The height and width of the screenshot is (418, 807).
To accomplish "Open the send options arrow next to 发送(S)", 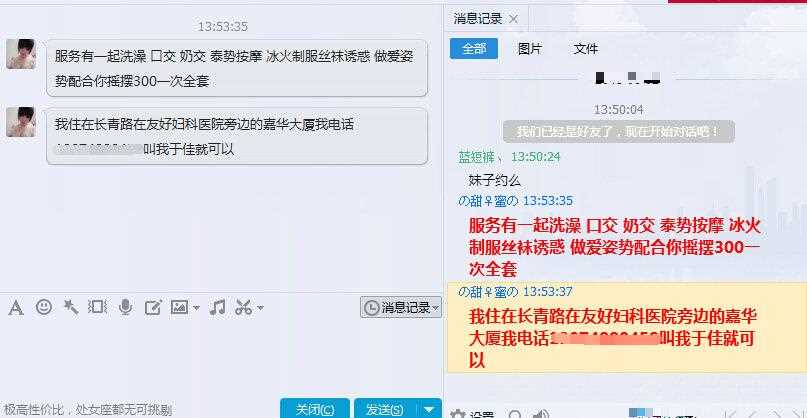I will pos(429,409).
